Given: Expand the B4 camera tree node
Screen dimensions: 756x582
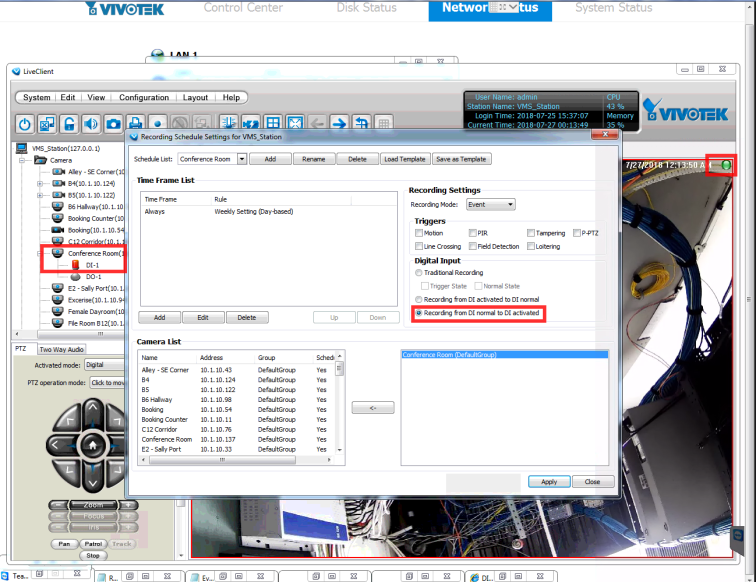Looking at the screenshot, I should pyautogui.click(x=39, y=183).
